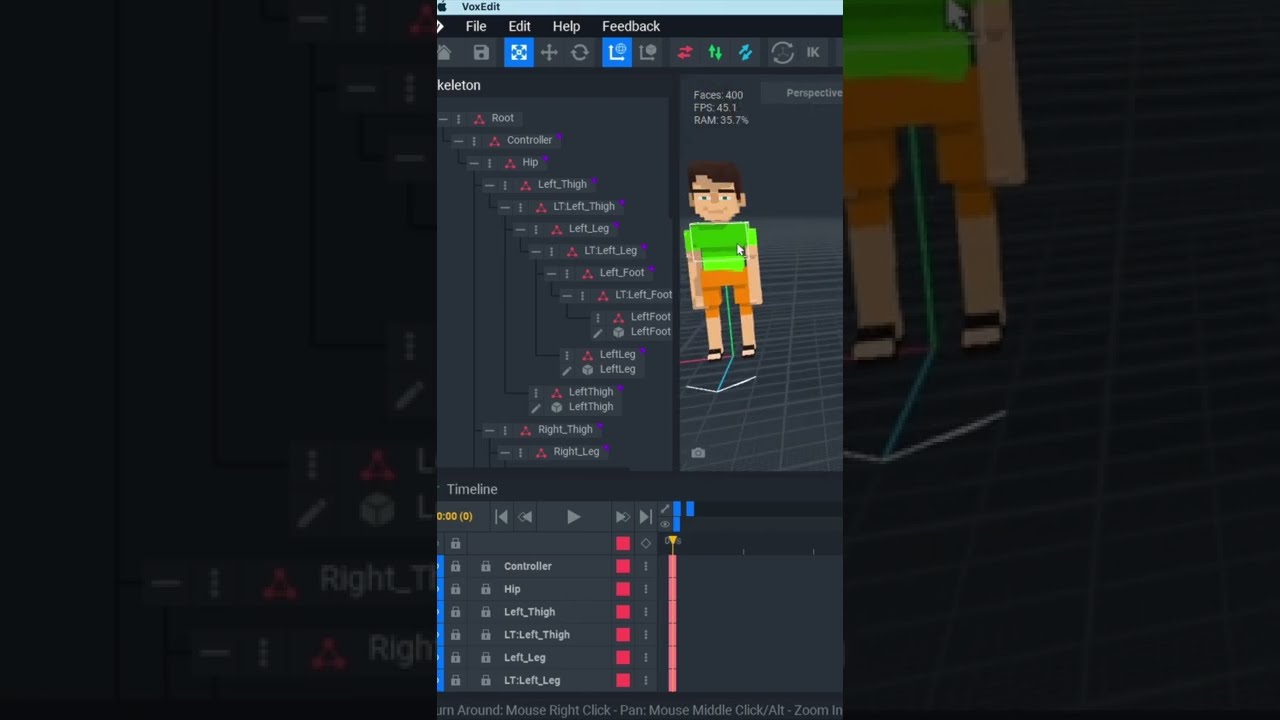Toggle lock on Left_Thigh timeline track

point(485,612)
